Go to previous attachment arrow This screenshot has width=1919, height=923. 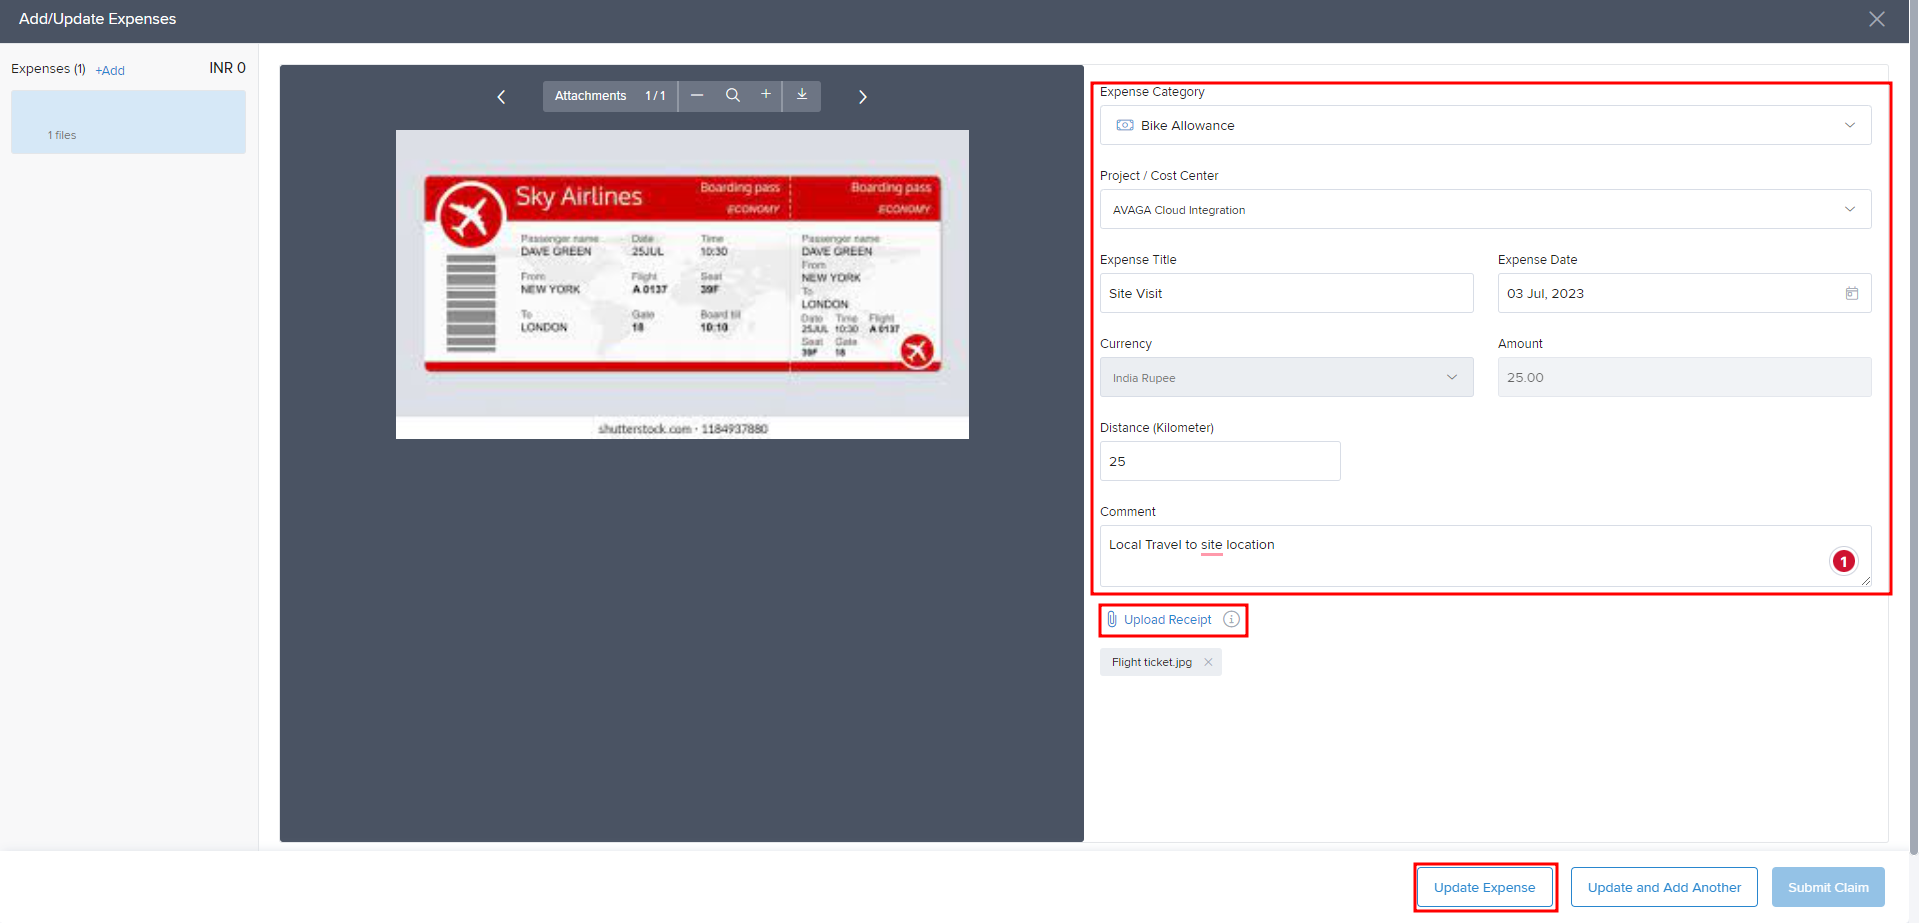(501, 97)
